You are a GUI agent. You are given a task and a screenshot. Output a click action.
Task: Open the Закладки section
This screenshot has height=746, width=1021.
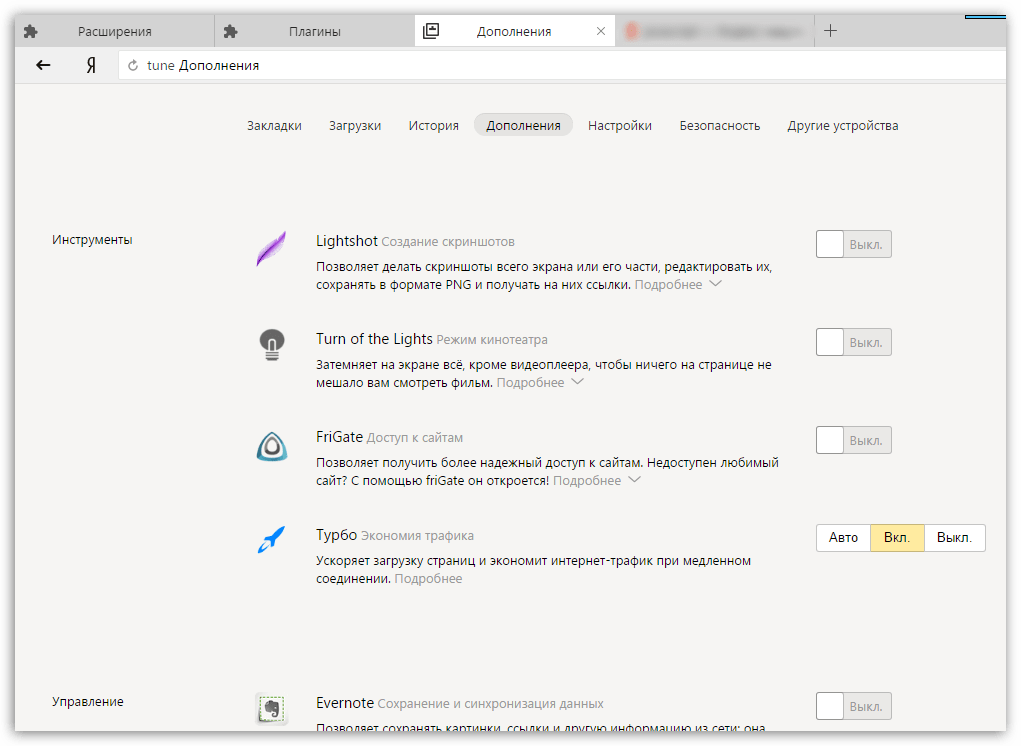click(x=274, y=126)
